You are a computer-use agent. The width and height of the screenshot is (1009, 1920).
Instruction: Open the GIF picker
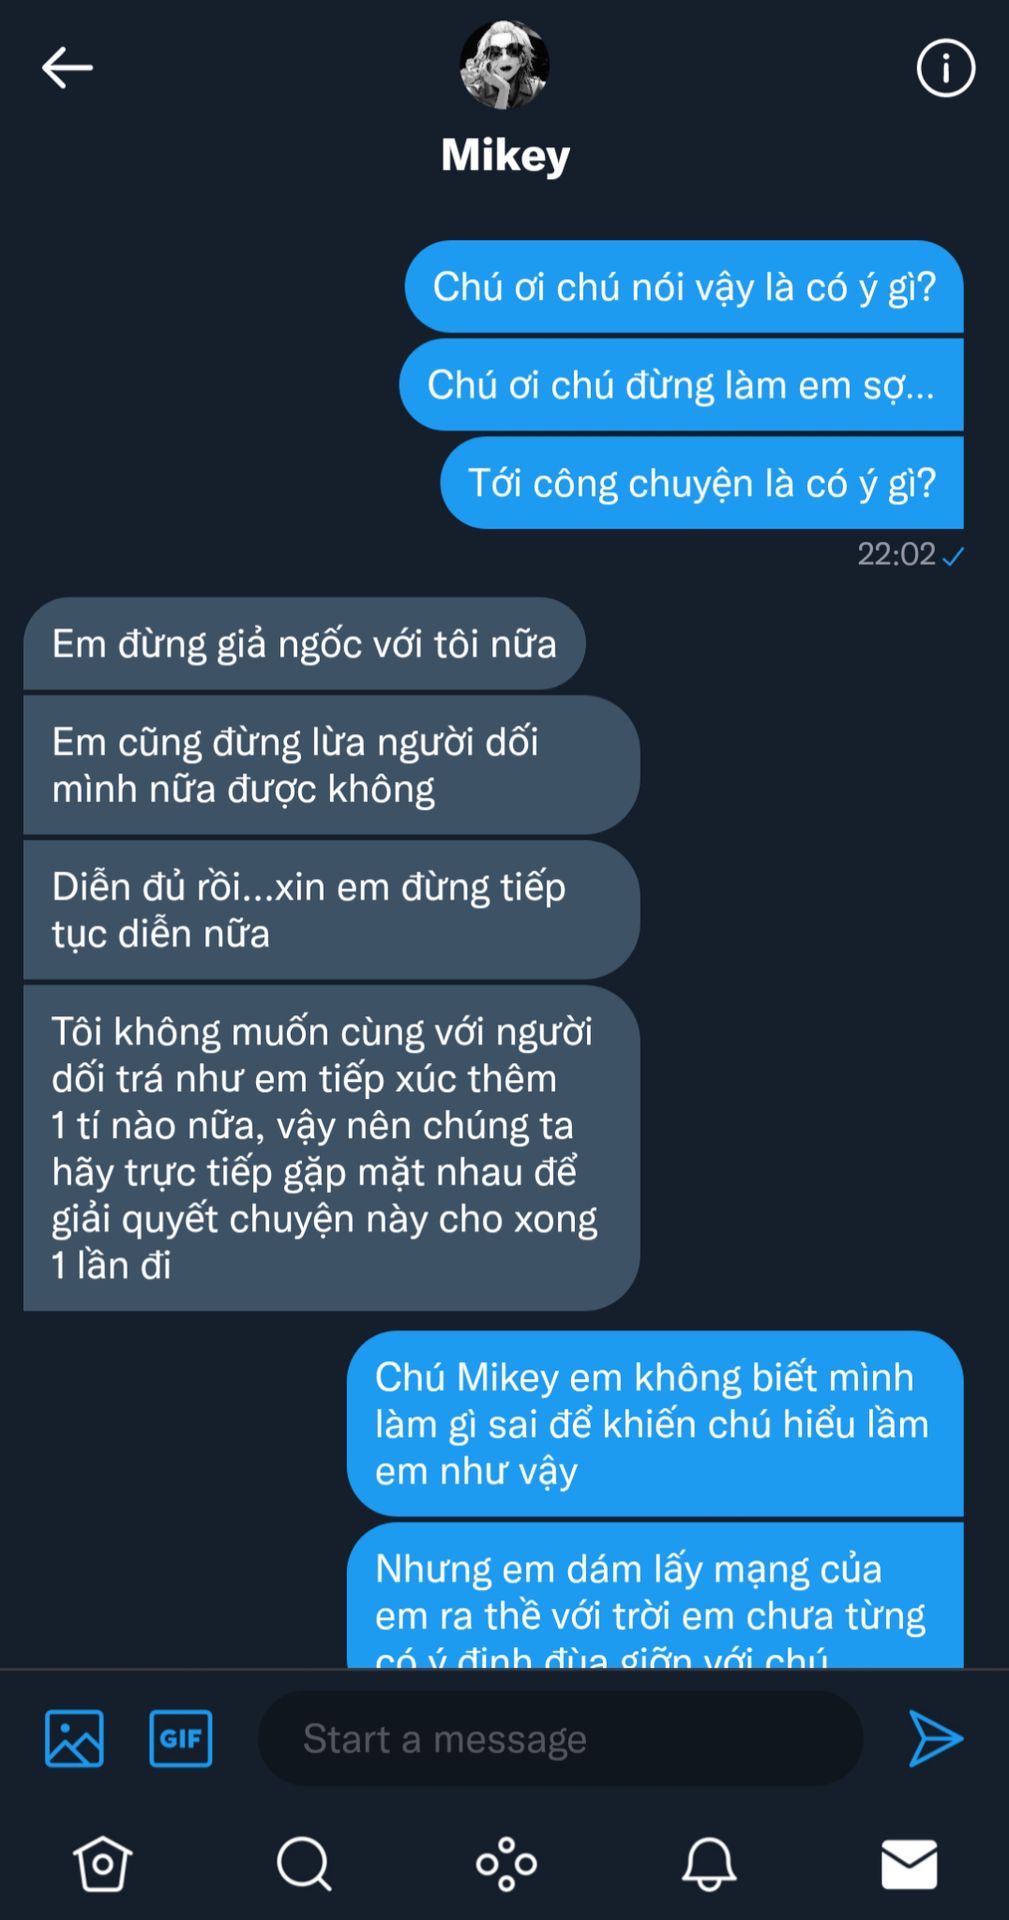pyautogui.click(x=180, y=1738)
